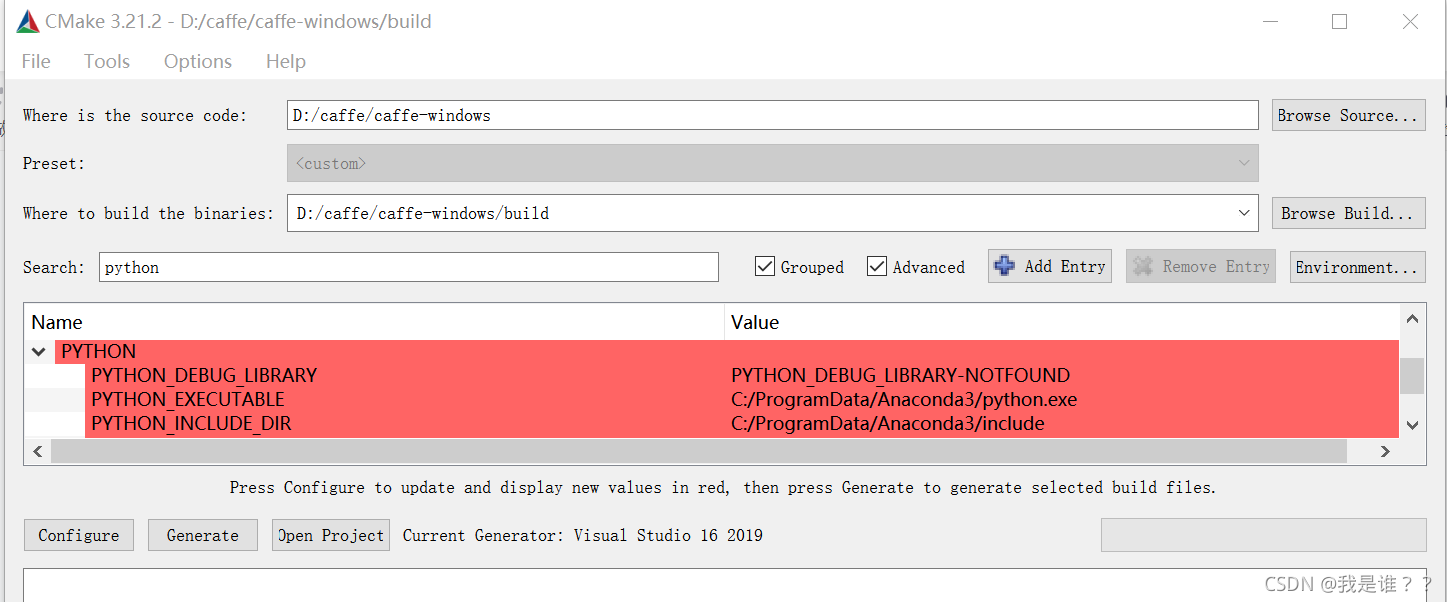Click the Name column header
Screen dimensions: 1447x602
click(374, 322)
